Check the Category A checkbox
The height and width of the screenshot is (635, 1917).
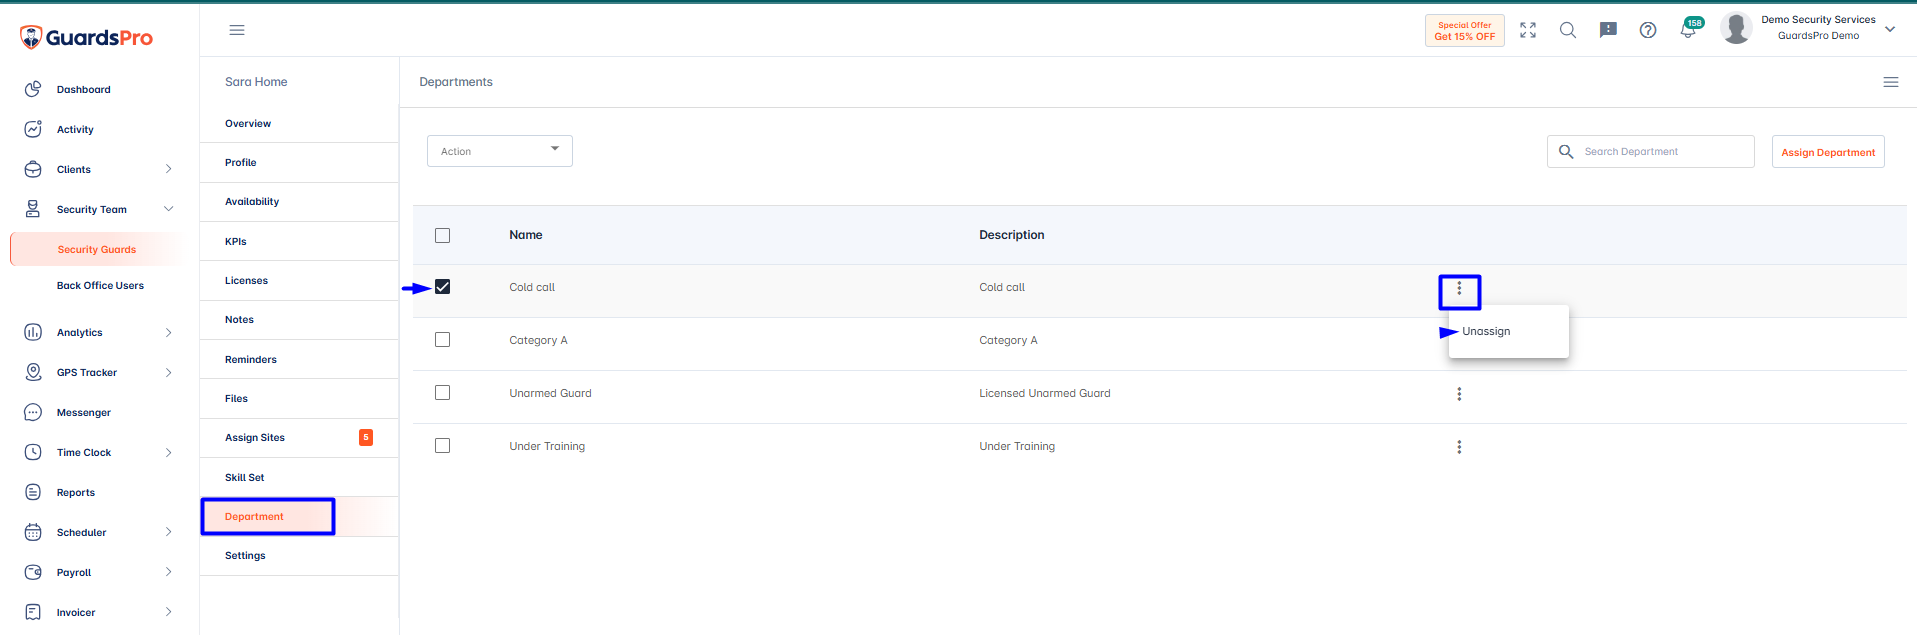(443, 340)
